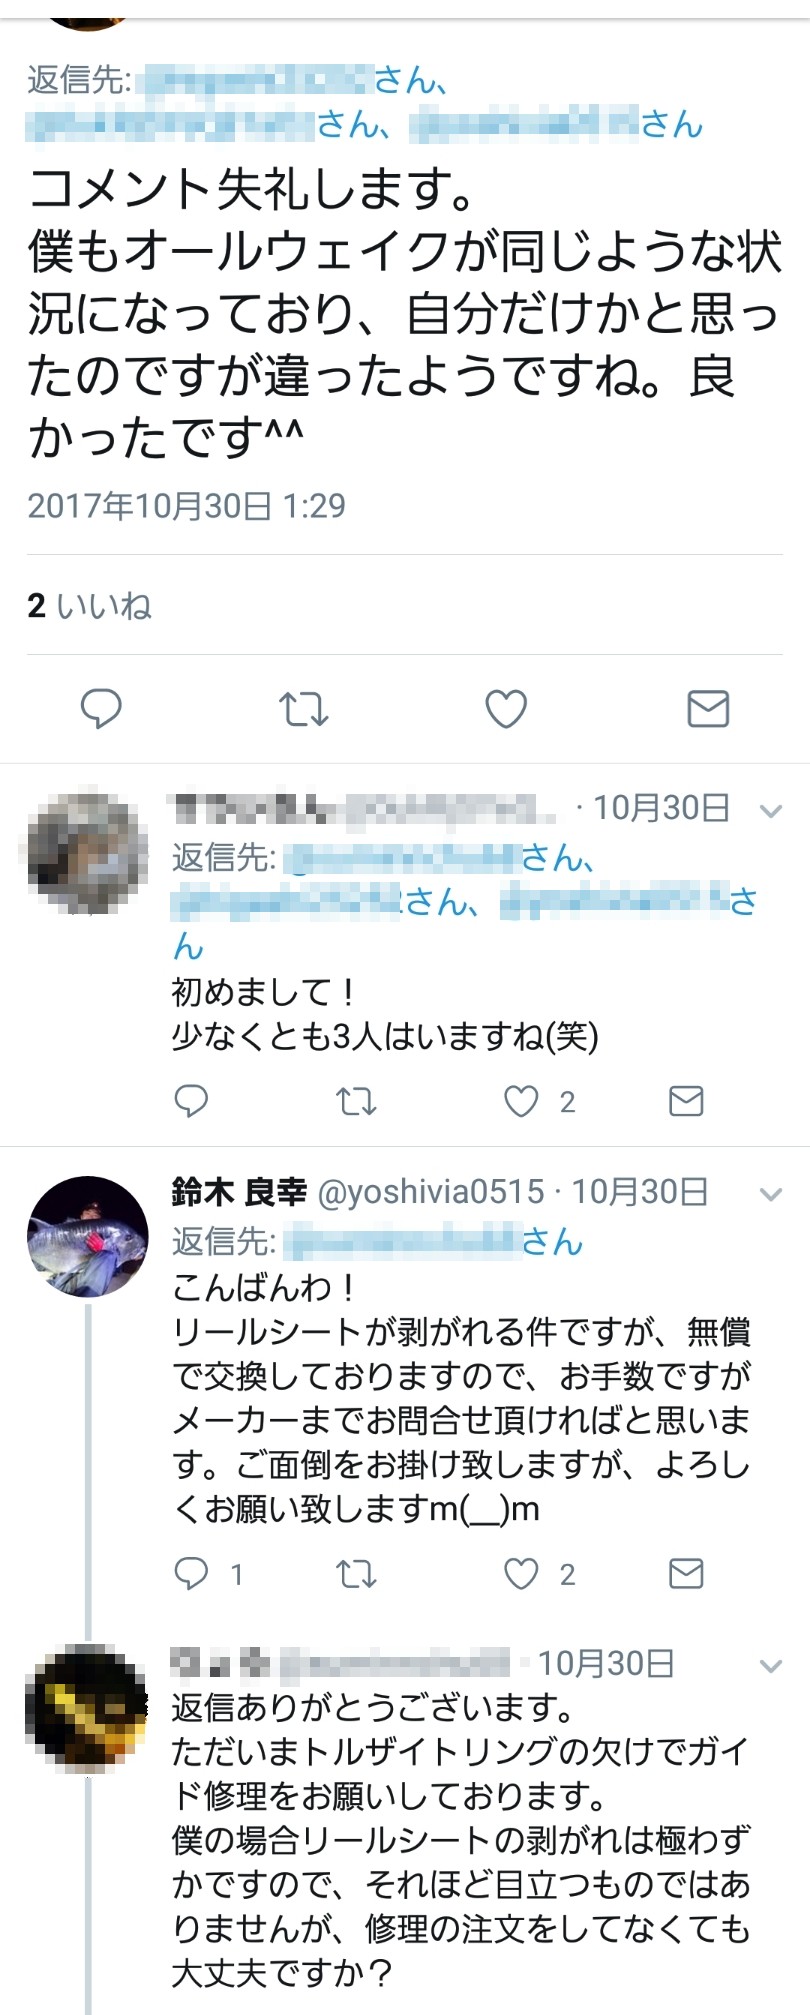Retweet the 少なくとも3人はいますね tweet
Screen dimensions: 810x2015
356,1101
